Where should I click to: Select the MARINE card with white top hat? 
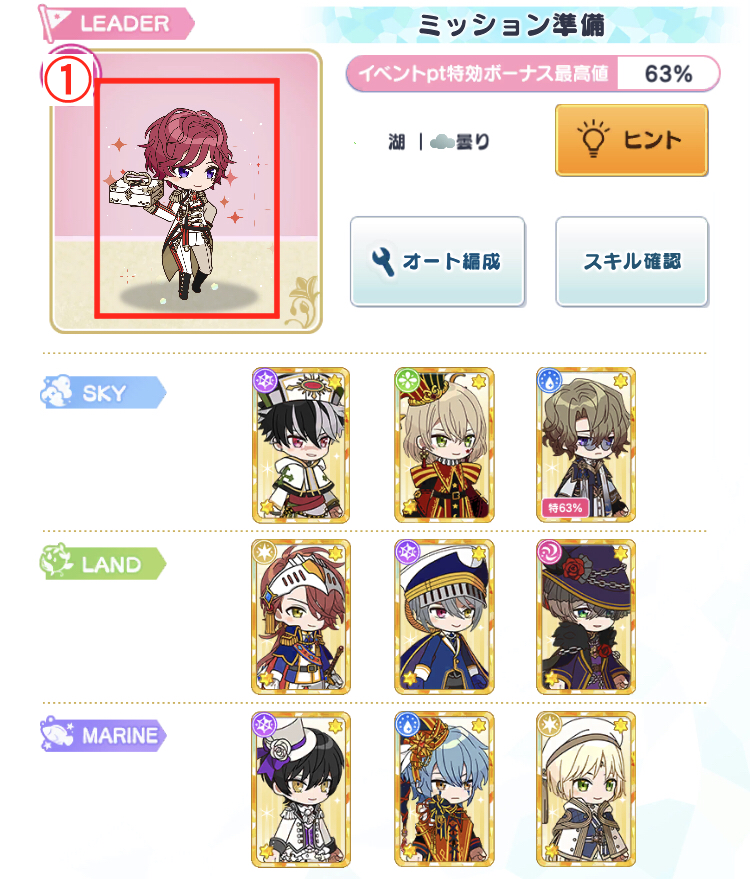(300, 789)
